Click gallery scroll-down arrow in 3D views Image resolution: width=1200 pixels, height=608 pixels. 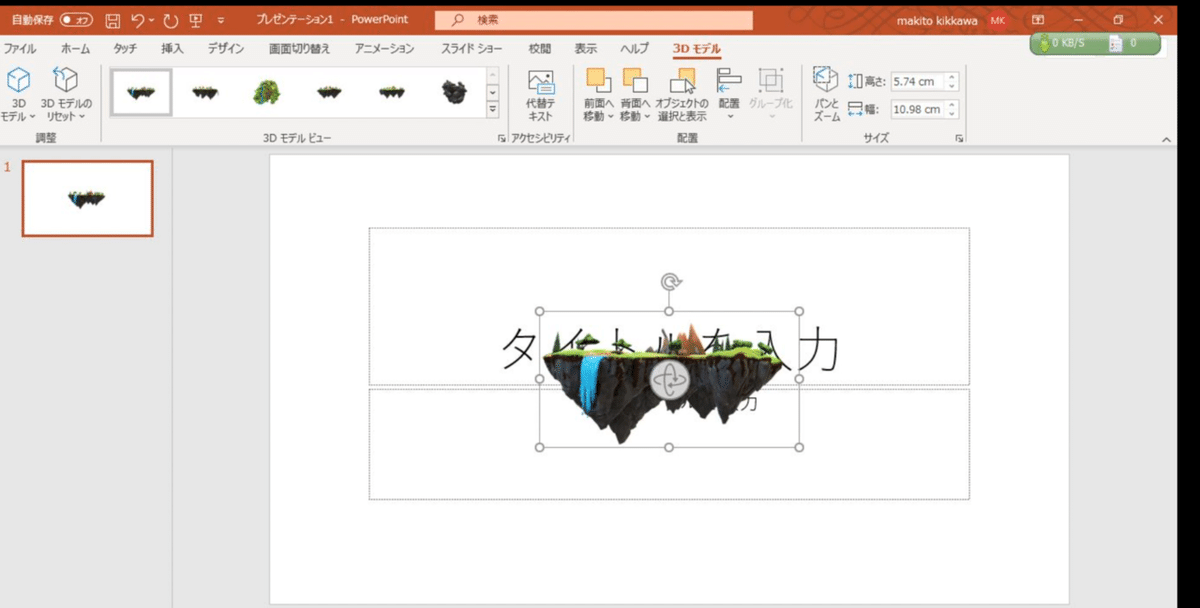click(x=492, y=92)
